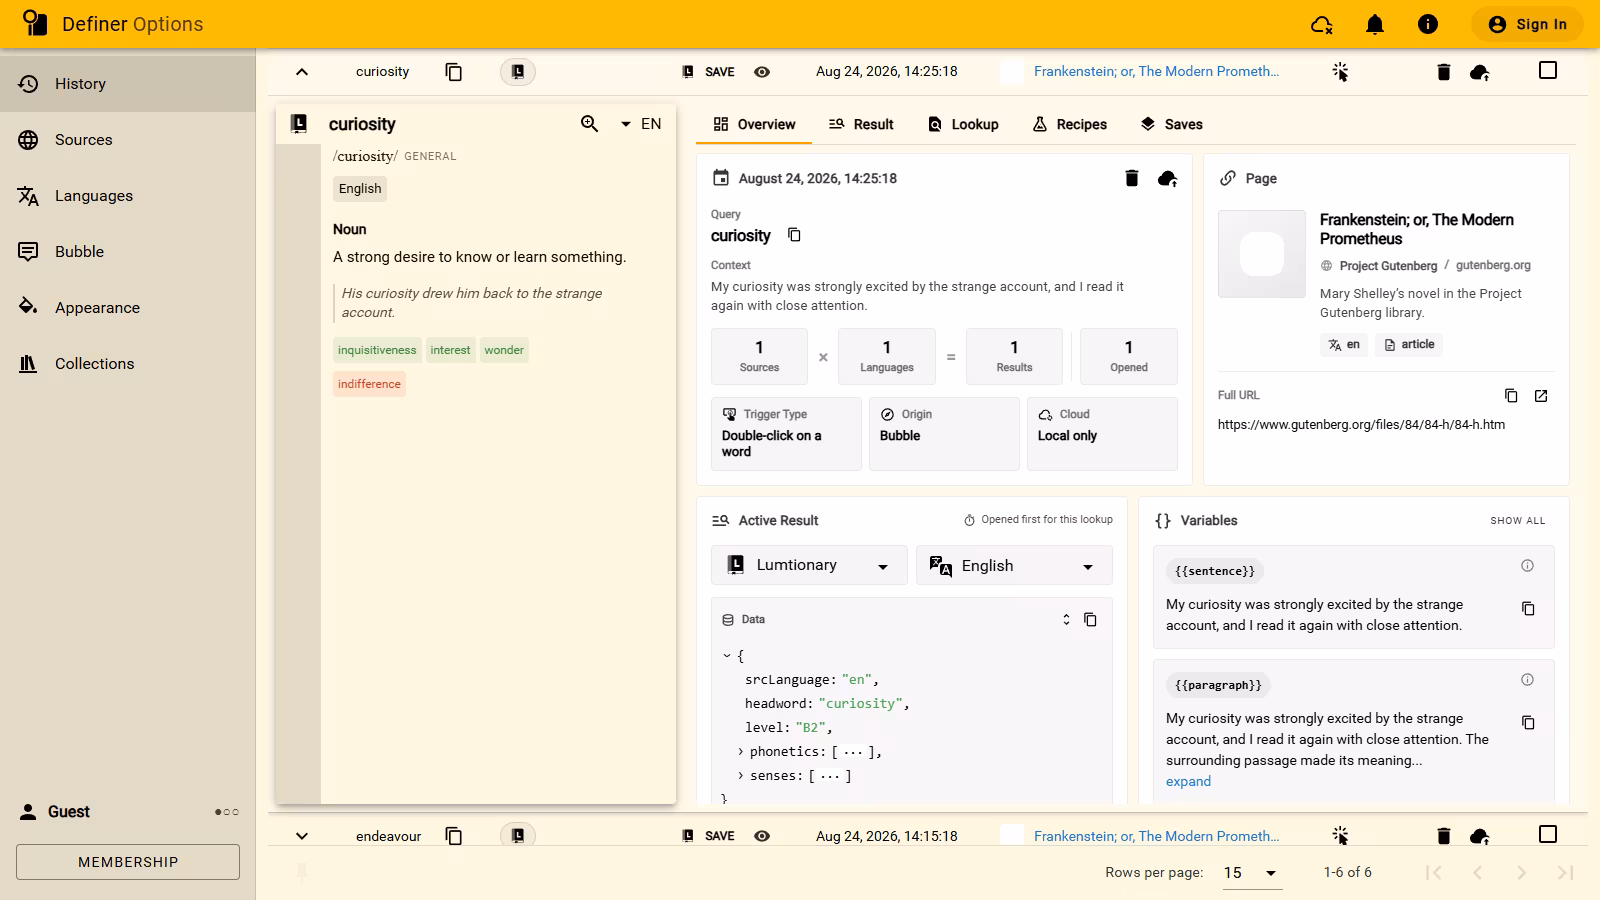Click the inquisitiveness synonym tag

coord(377,350)
